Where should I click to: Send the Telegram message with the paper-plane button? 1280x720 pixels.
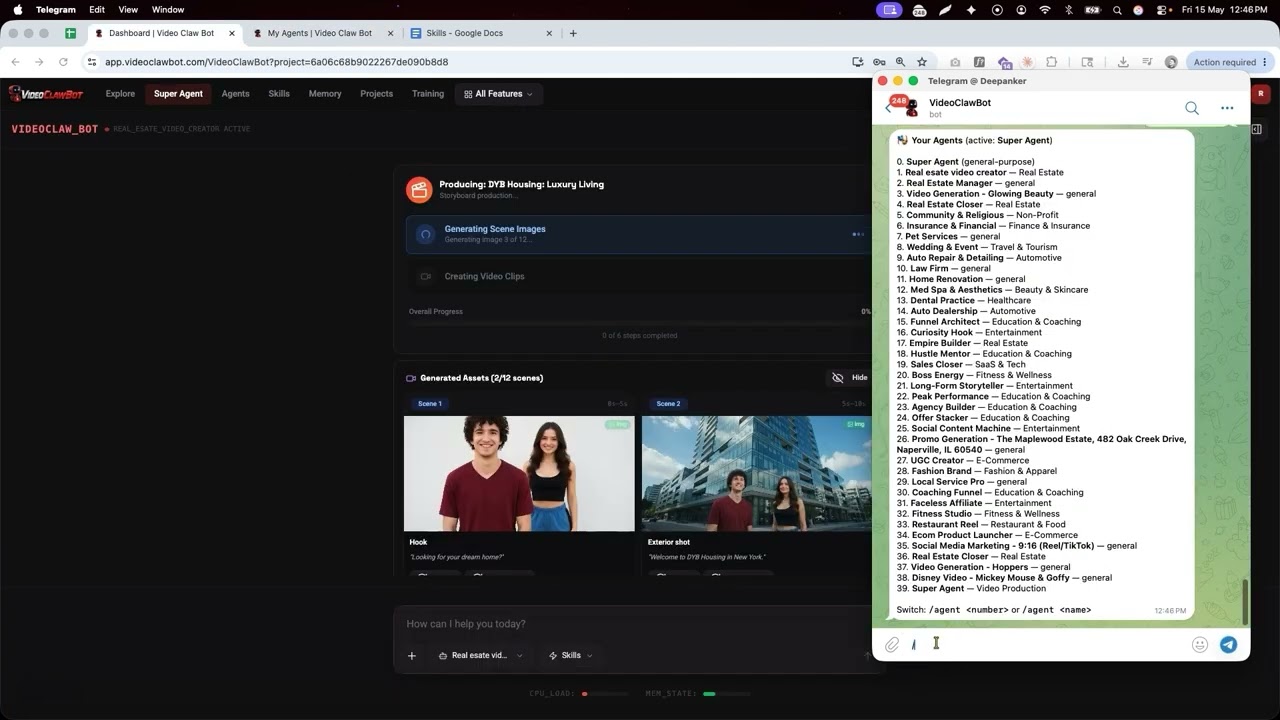(x=1228, y=645)
